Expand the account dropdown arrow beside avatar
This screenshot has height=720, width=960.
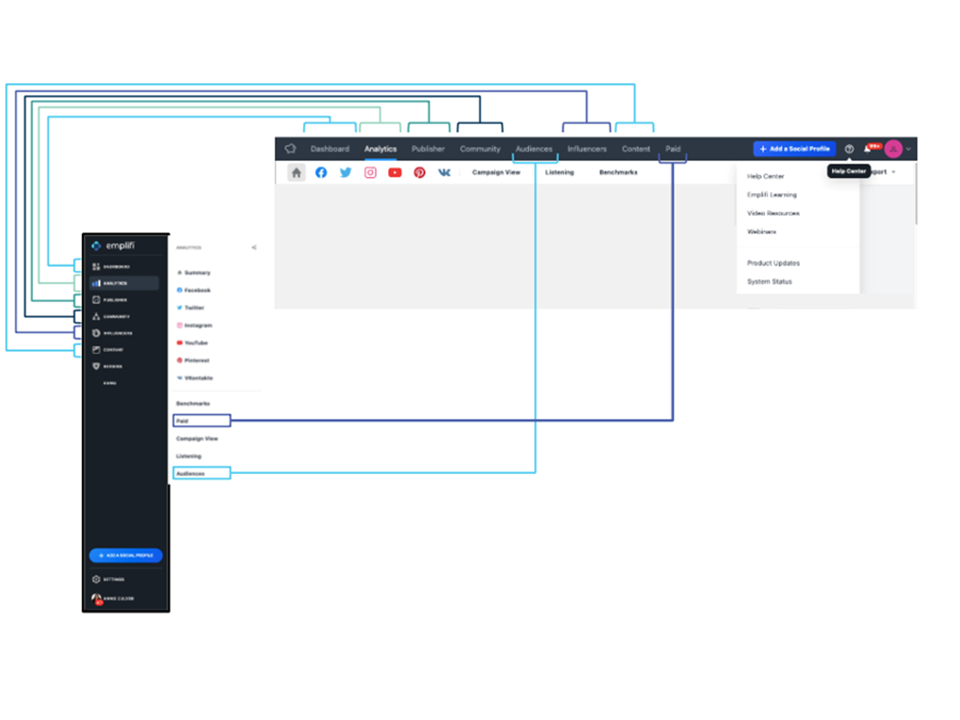point(909,149)
